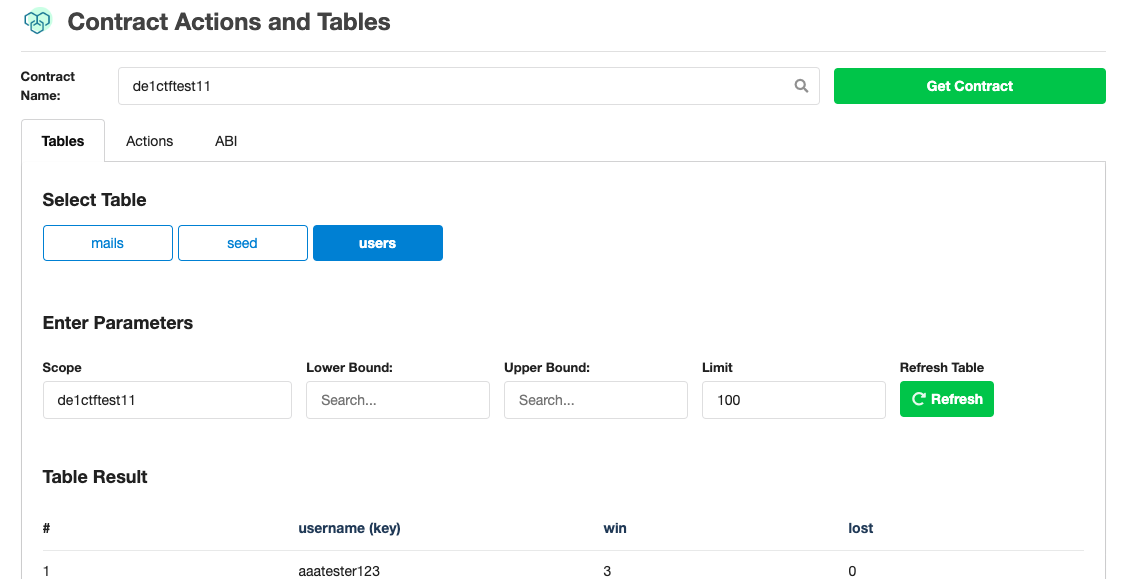Click the username (key) column header
1126x579 pixels.
pyautogui.click(x=349, y=528)
